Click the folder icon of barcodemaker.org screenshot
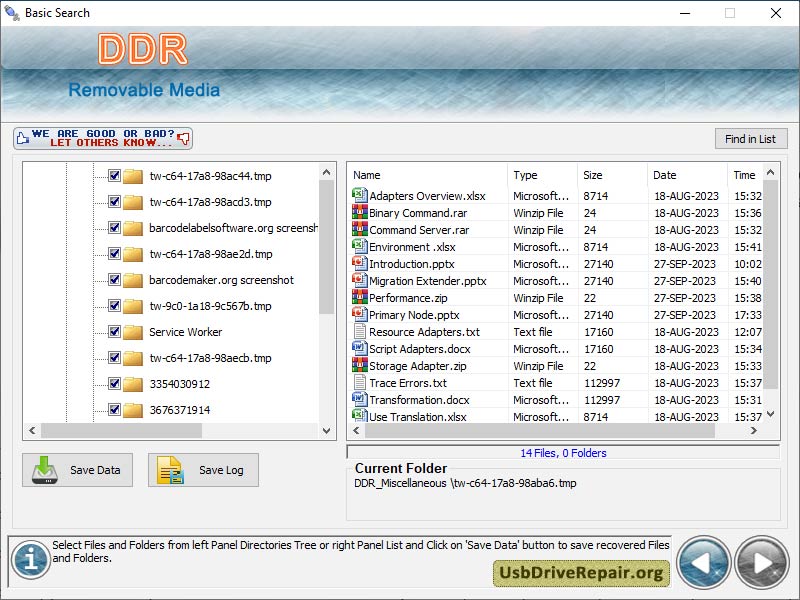Image resolution: width=800 pixels, height=600 pixels. point(133,280)
